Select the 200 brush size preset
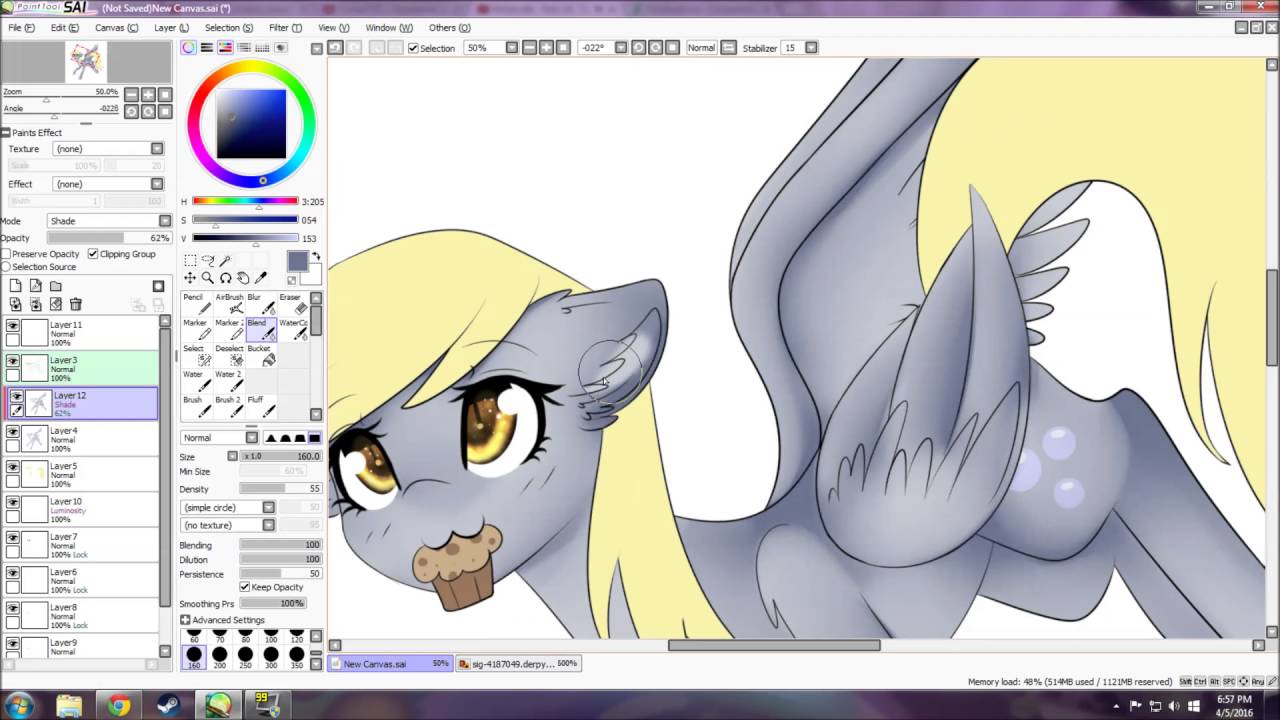Screen dimensions: 1280x720 (219, 657)
